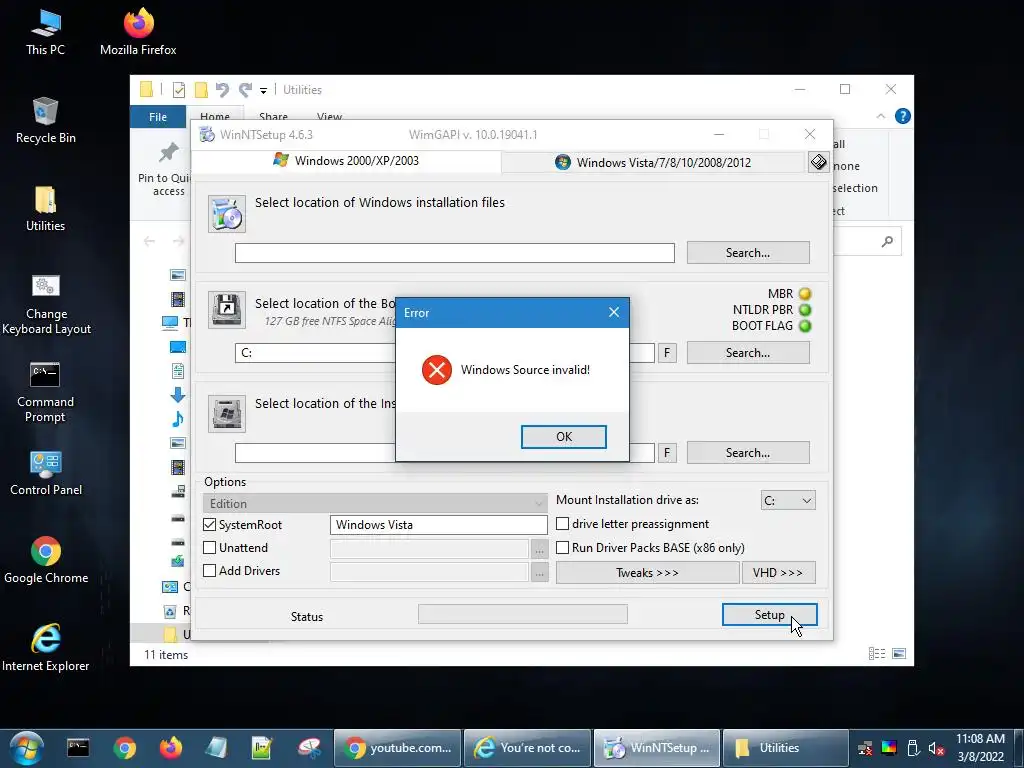Open the Share ribbon tab in Explorer
Viewport: 1024px width, 768px height.
coord(273,116)
